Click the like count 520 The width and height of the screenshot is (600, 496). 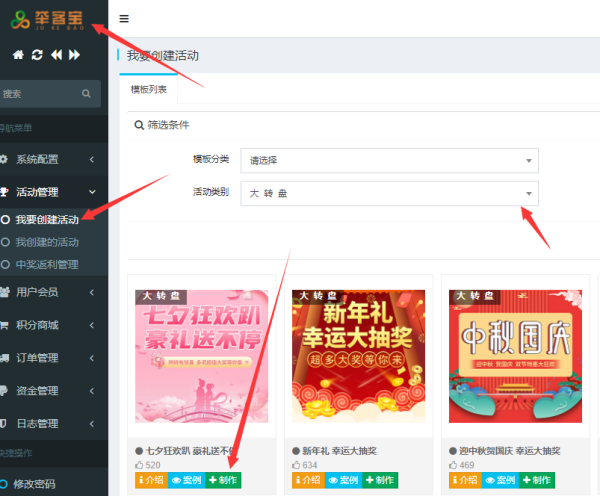click(x=153, y=465)
